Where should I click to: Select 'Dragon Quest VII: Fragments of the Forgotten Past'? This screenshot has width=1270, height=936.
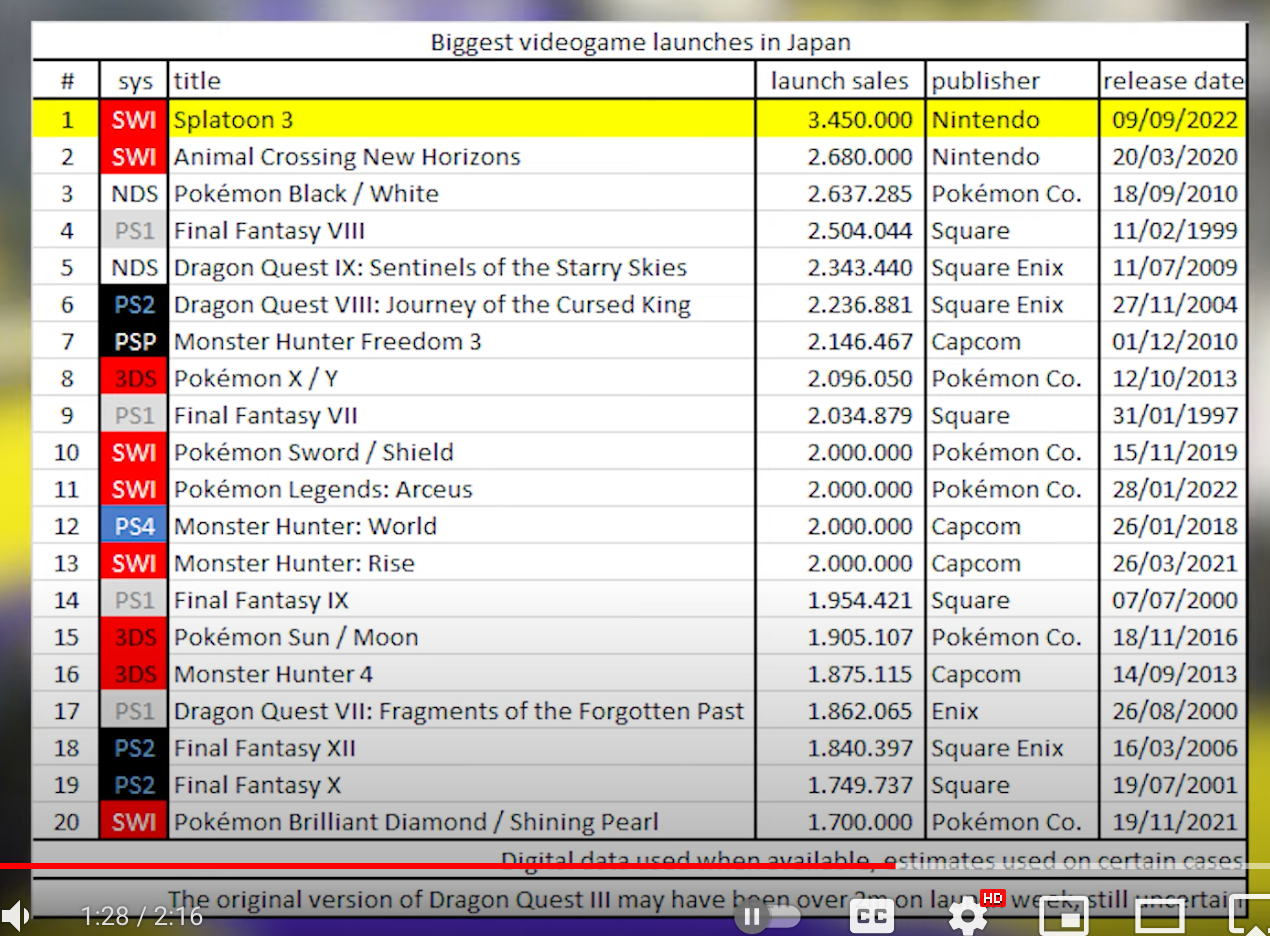click(459, 712)
